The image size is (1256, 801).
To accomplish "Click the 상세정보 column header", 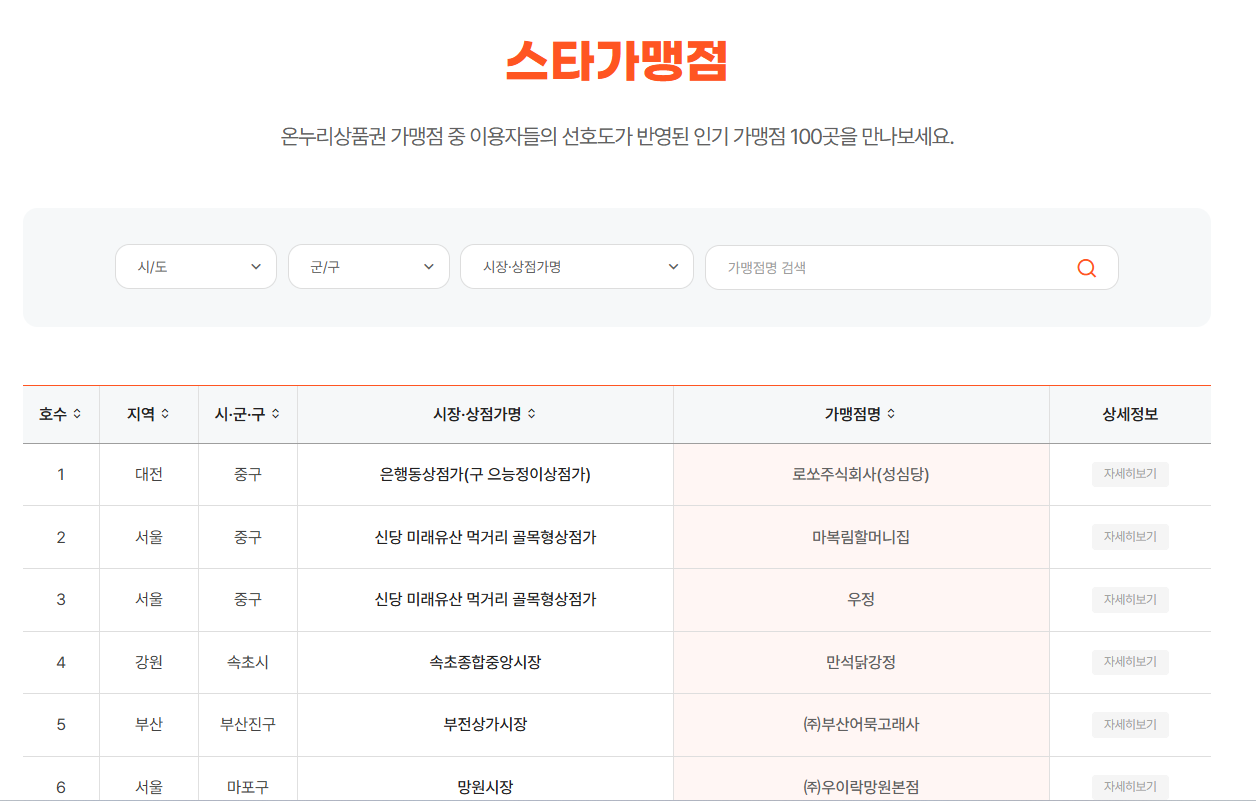I will [1130, 414].
